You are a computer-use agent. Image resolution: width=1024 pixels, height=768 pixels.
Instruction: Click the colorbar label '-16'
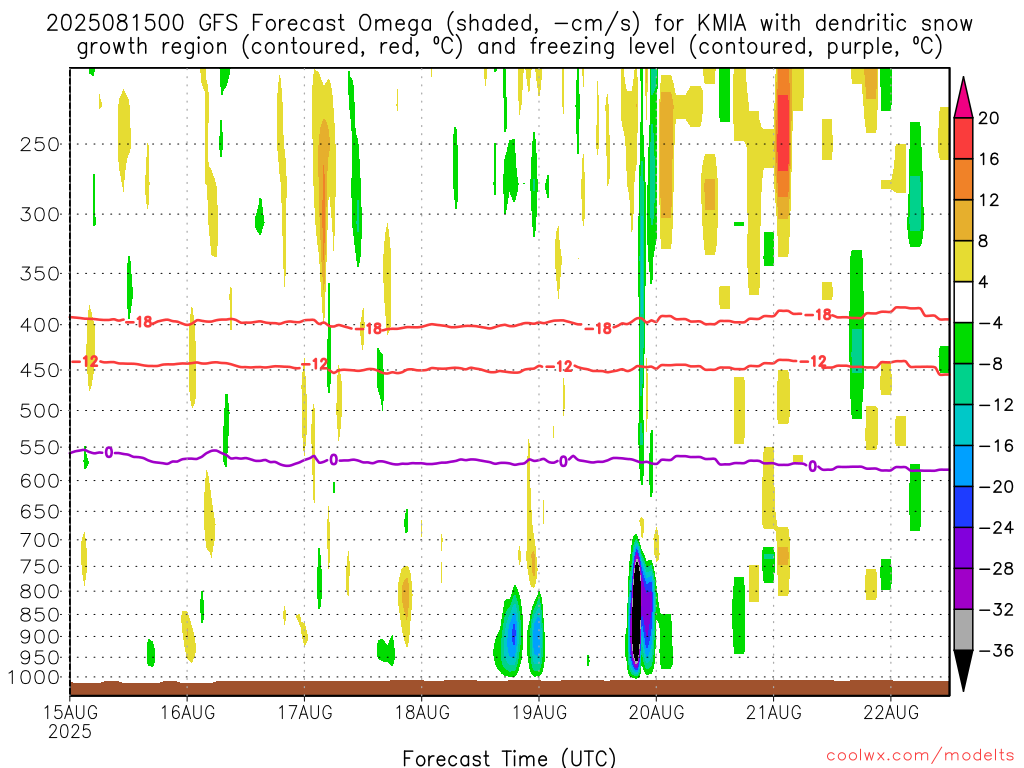click(x=996, y=445)
